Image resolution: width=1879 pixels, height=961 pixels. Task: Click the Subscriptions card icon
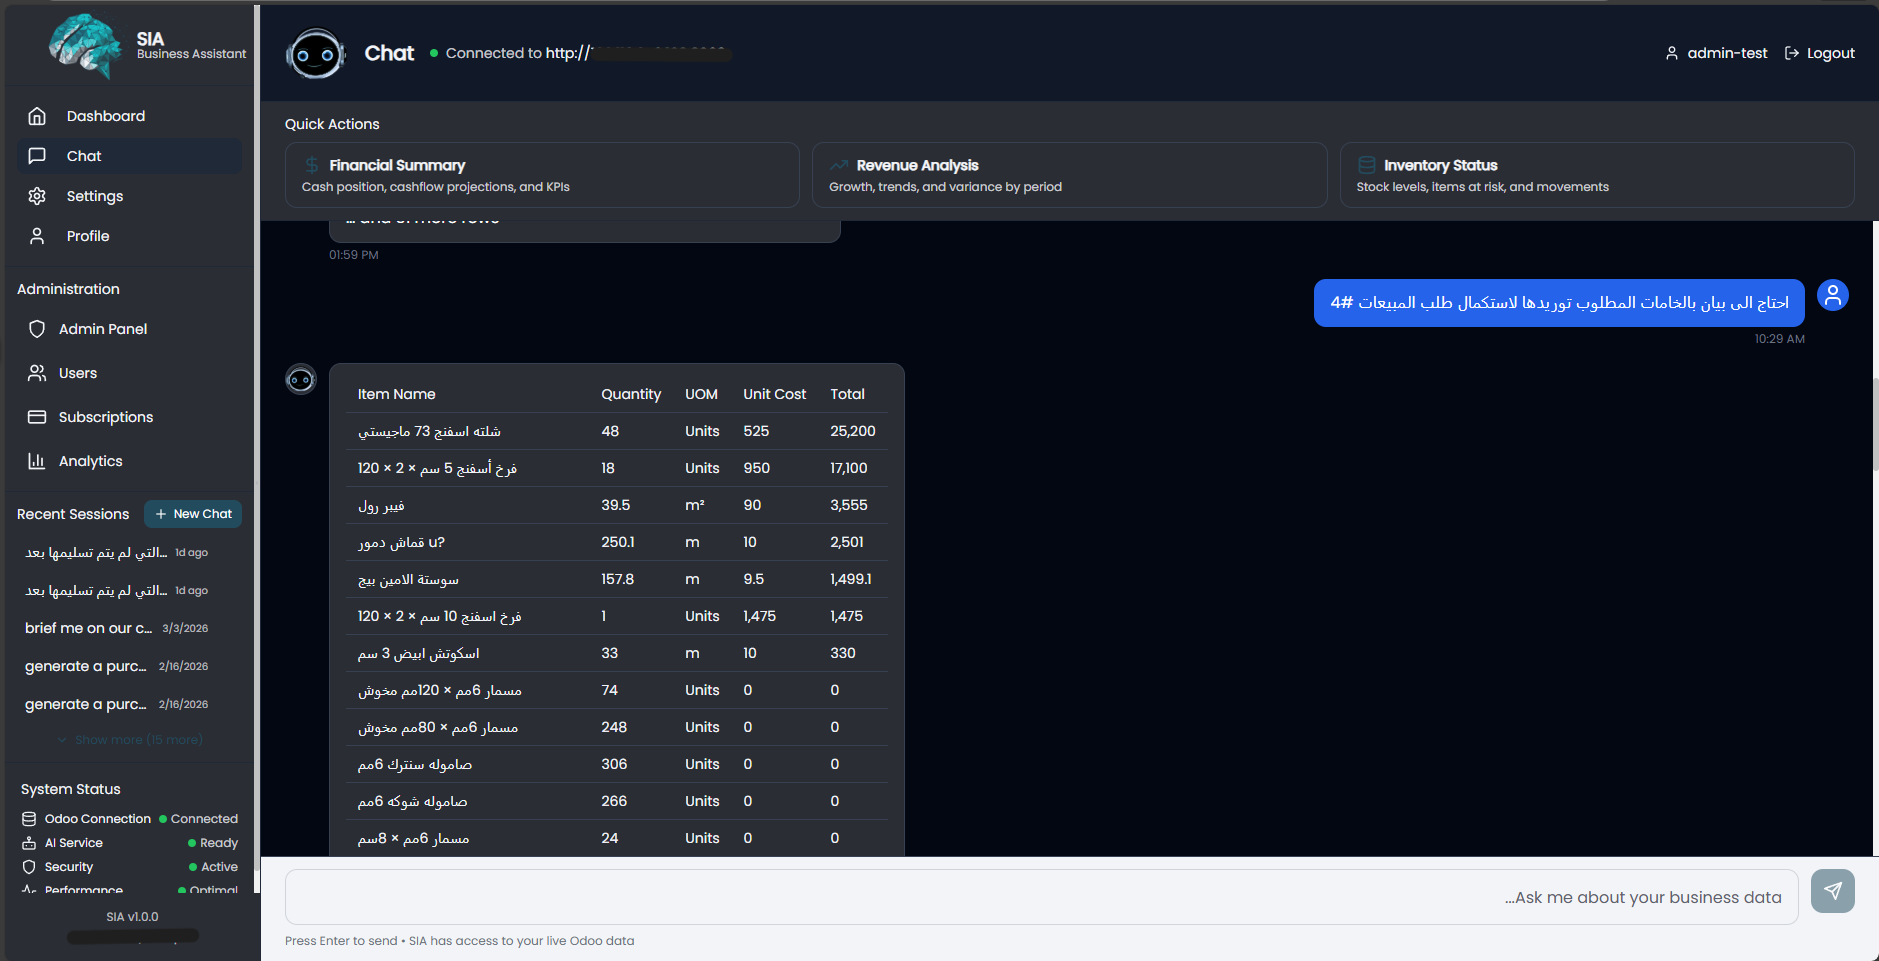pos(37,417)
